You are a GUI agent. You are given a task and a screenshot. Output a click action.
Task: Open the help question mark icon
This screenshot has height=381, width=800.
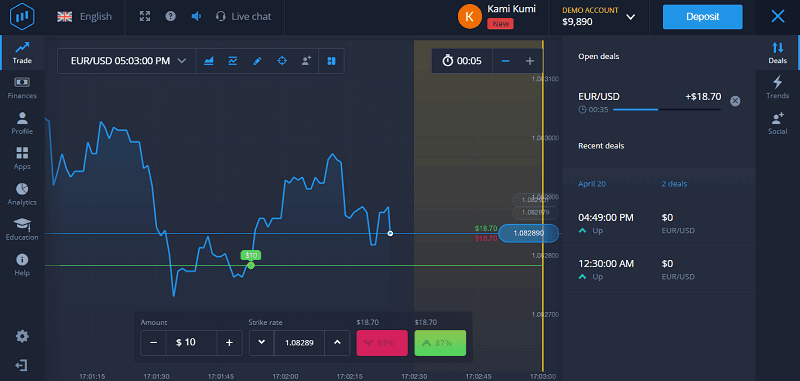click(170, 16)
